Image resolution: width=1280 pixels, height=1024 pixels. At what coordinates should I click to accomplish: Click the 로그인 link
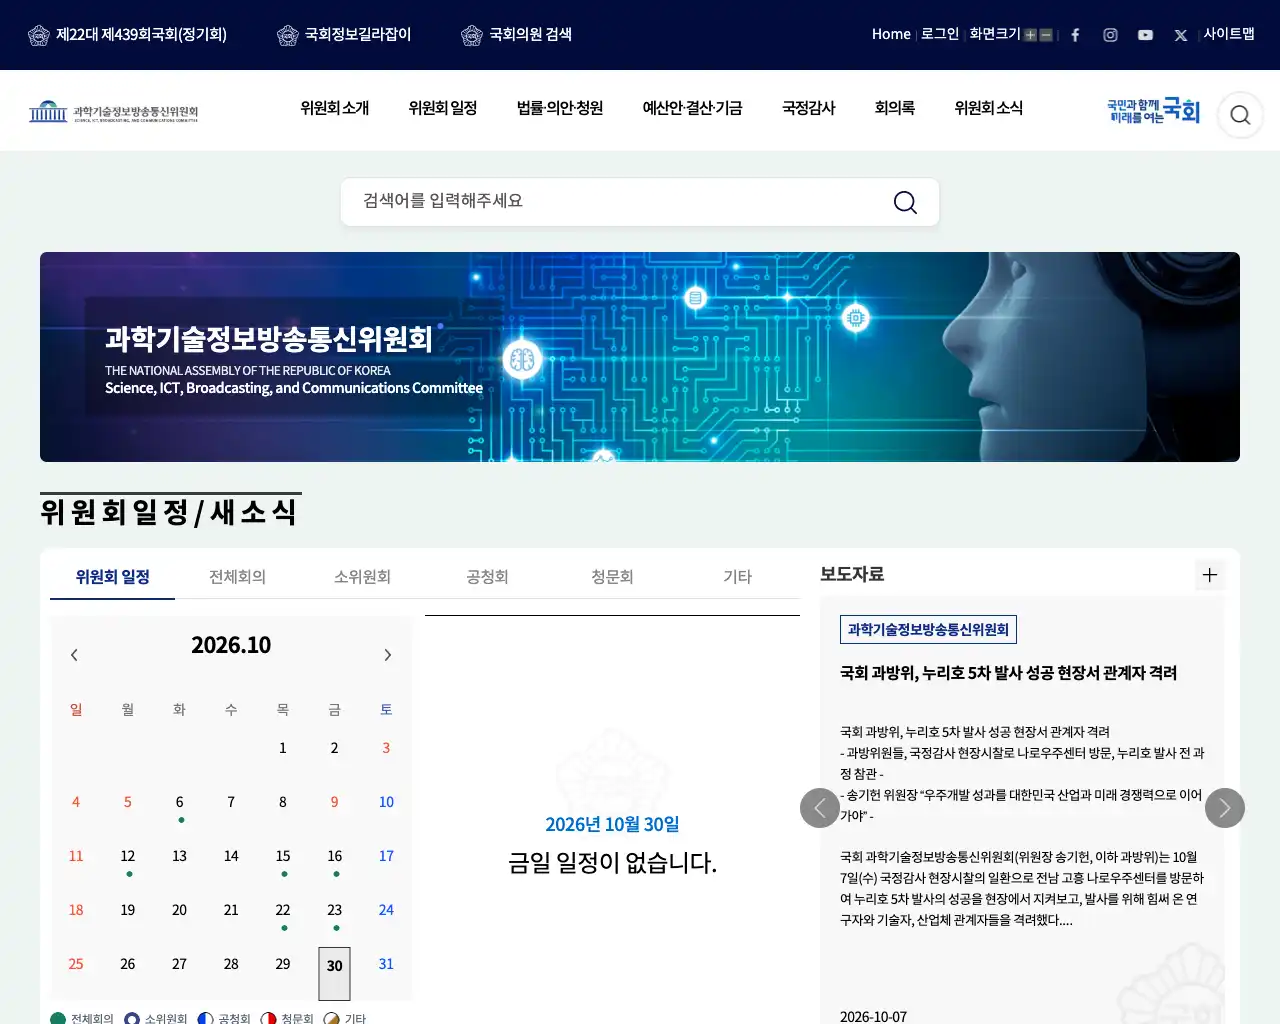[x=940, y=34]
